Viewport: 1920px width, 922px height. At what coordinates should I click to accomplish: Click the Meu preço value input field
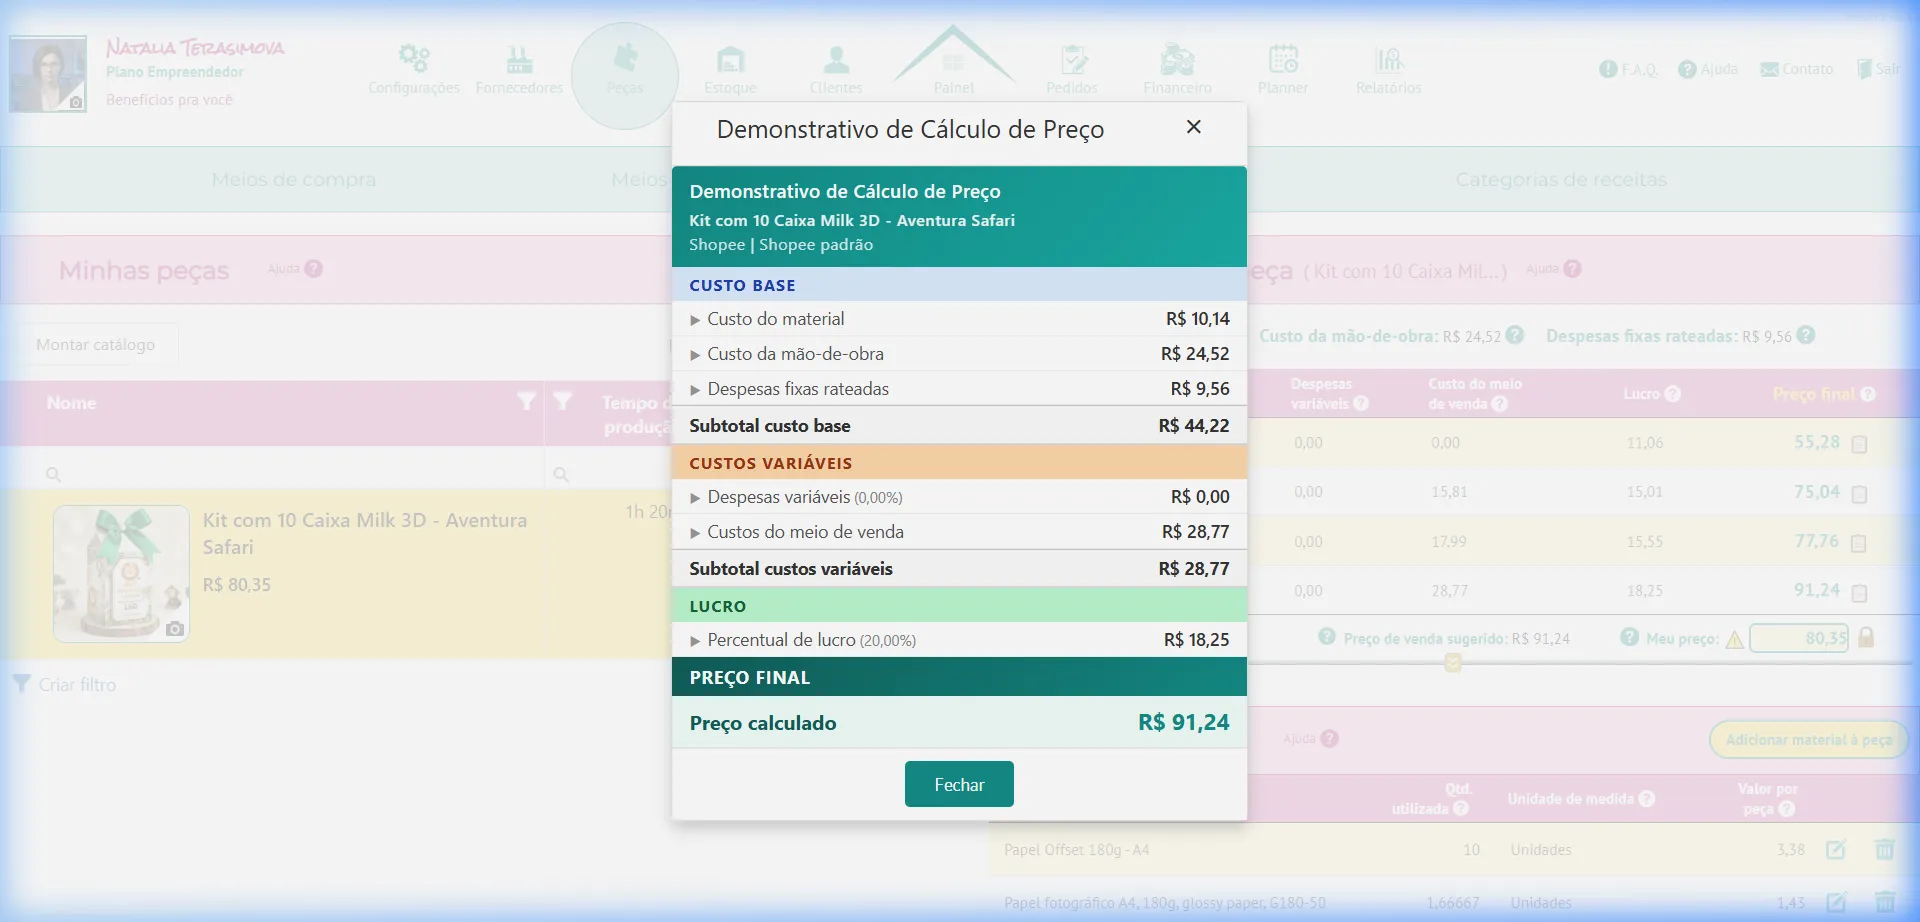click(1800, 638)
